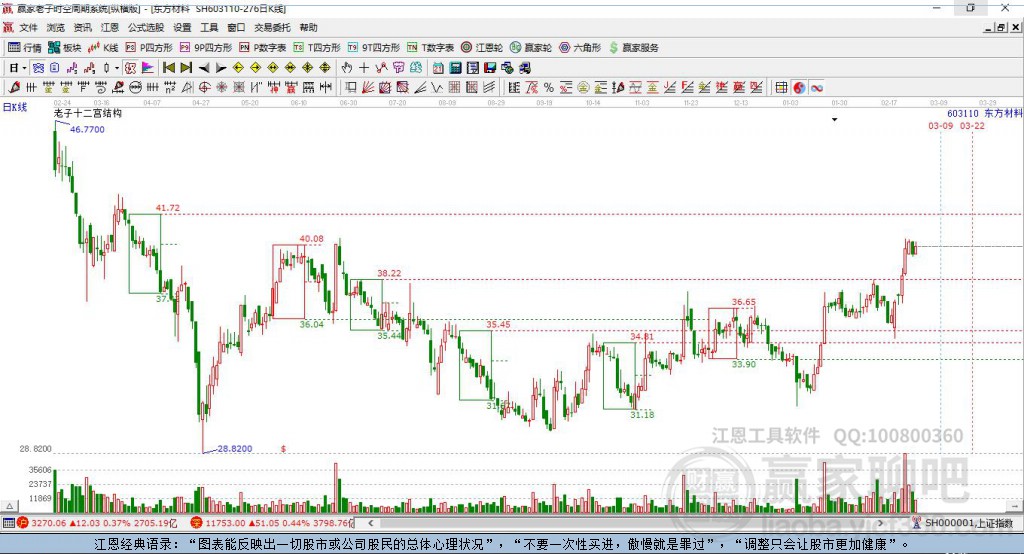Click the 03-09 date marker

click(940, 125)
